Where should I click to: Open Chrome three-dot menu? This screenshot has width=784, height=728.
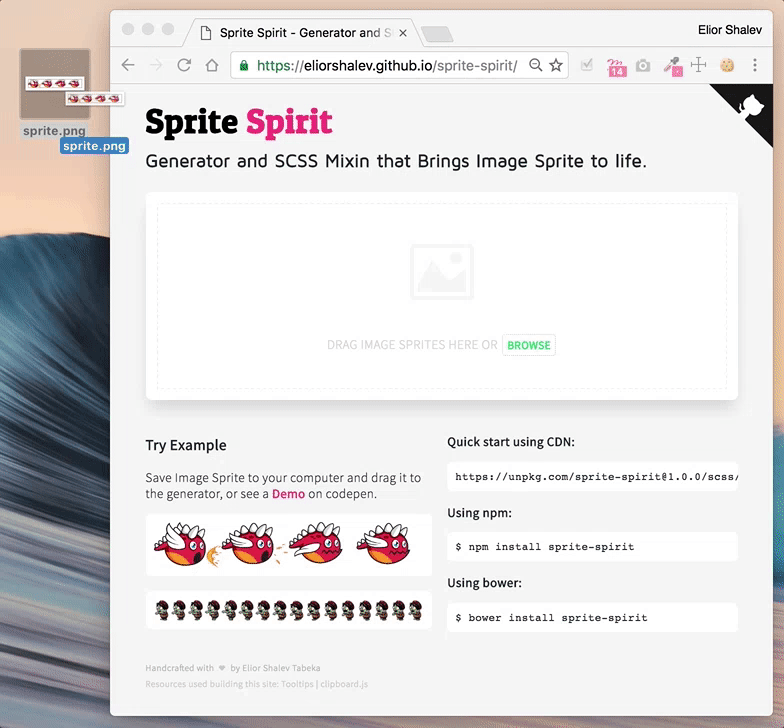pos(755,65)
